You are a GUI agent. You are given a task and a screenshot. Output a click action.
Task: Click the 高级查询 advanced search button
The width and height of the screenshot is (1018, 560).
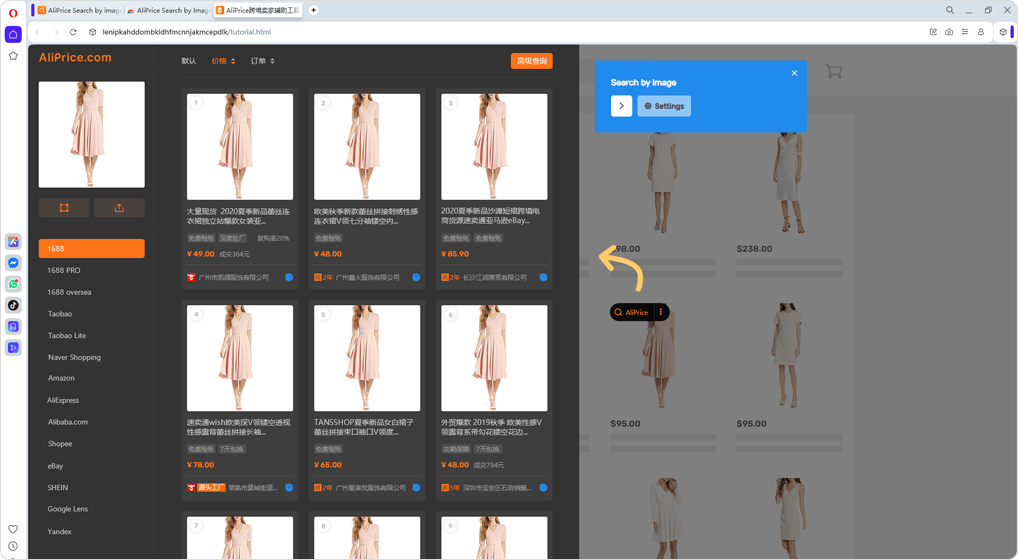click(531, 61)
